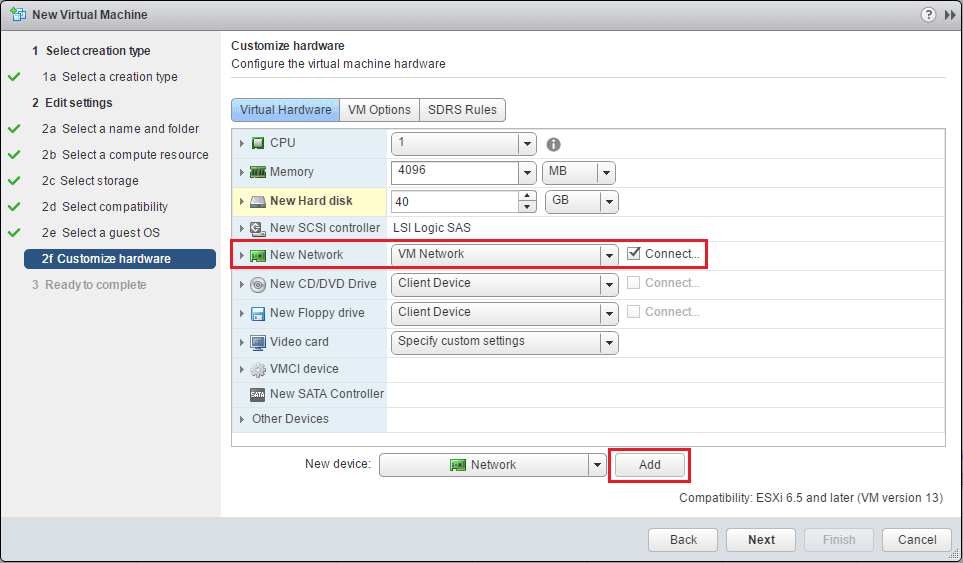Viewport: 963px width, 563px height.
Task: Click the Memory value field showing 4096
Action: [x=454, y=173]
